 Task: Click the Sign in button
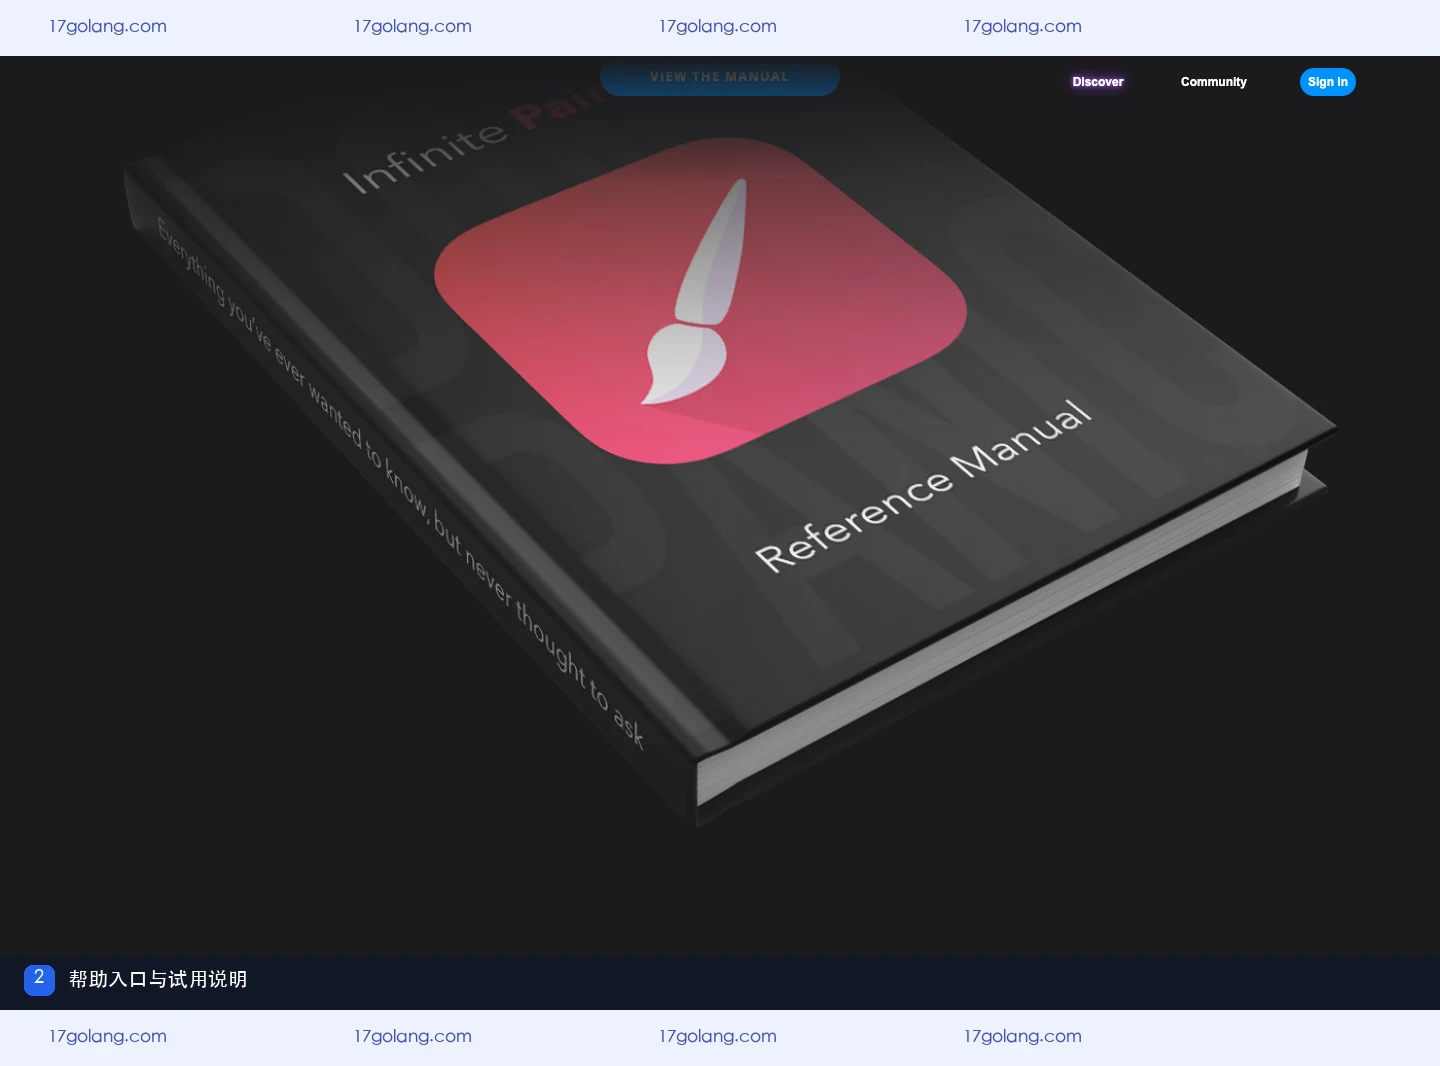pos(1327,82)
